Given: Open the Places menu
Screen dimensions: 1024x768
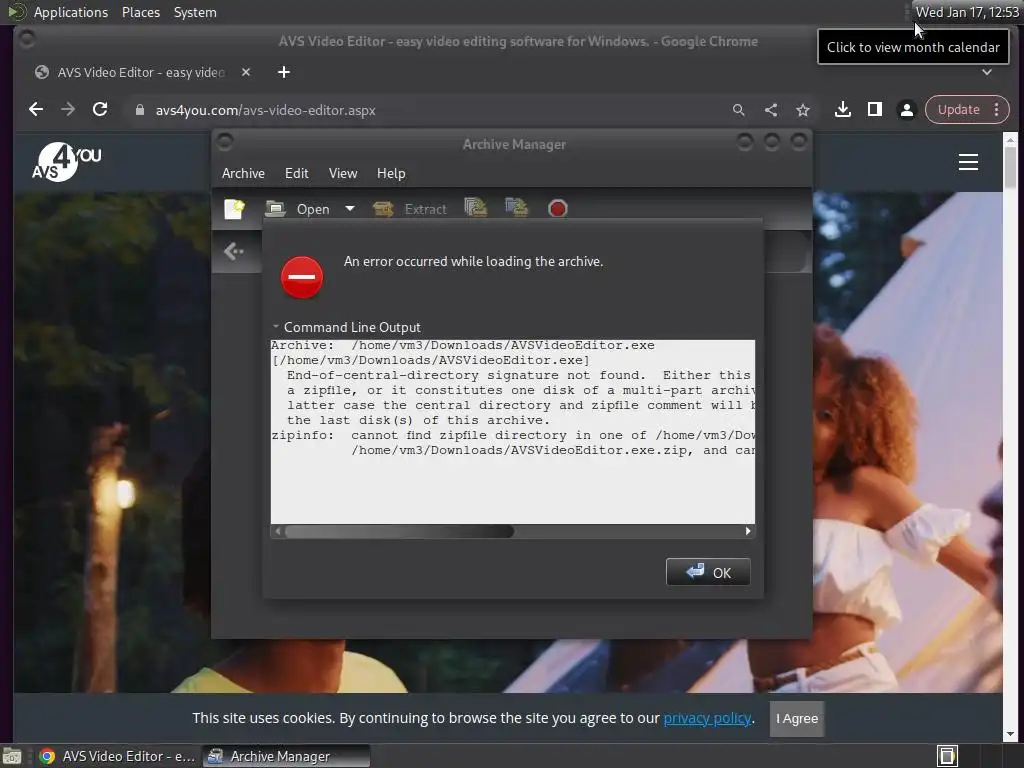Looking at the screenshot, I should point(141,12).
